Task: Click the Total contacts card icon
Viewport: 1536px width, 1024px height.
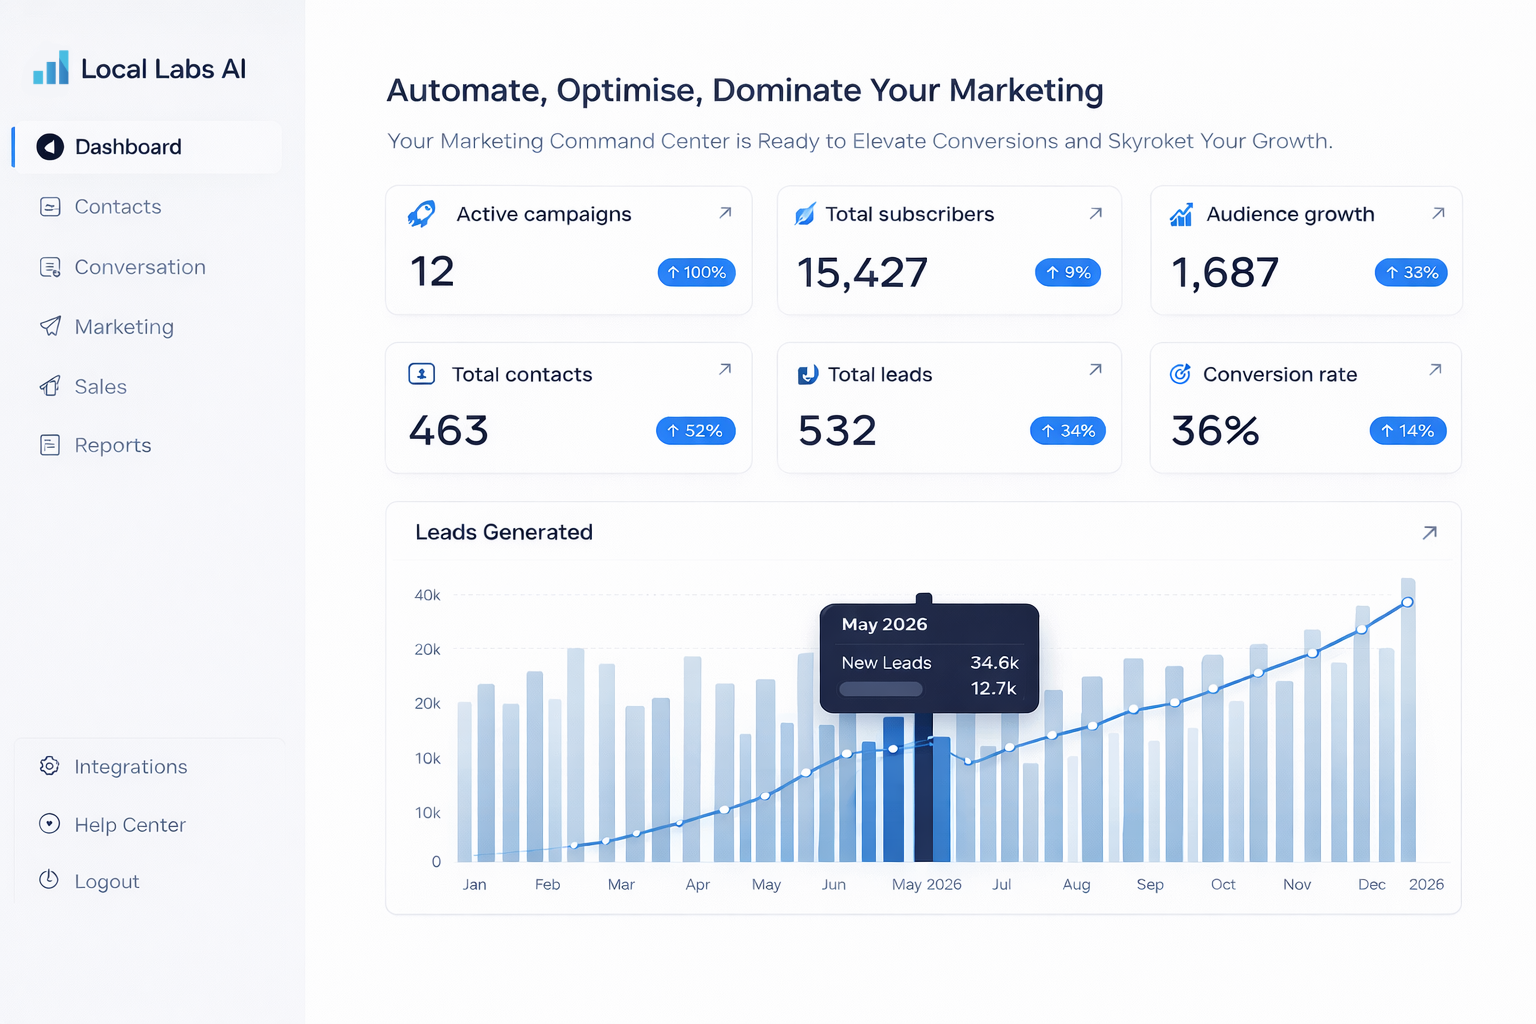Action: pyautogui.click(x=422, y=374)
